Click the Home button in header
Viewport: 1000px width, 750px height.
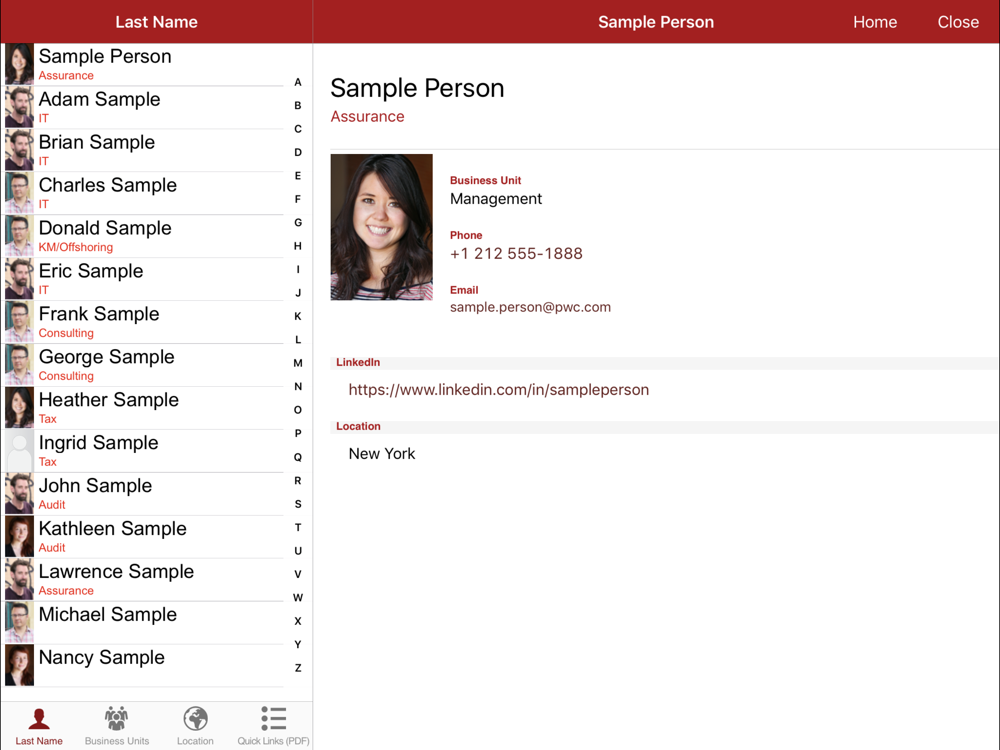coord(875,22)
